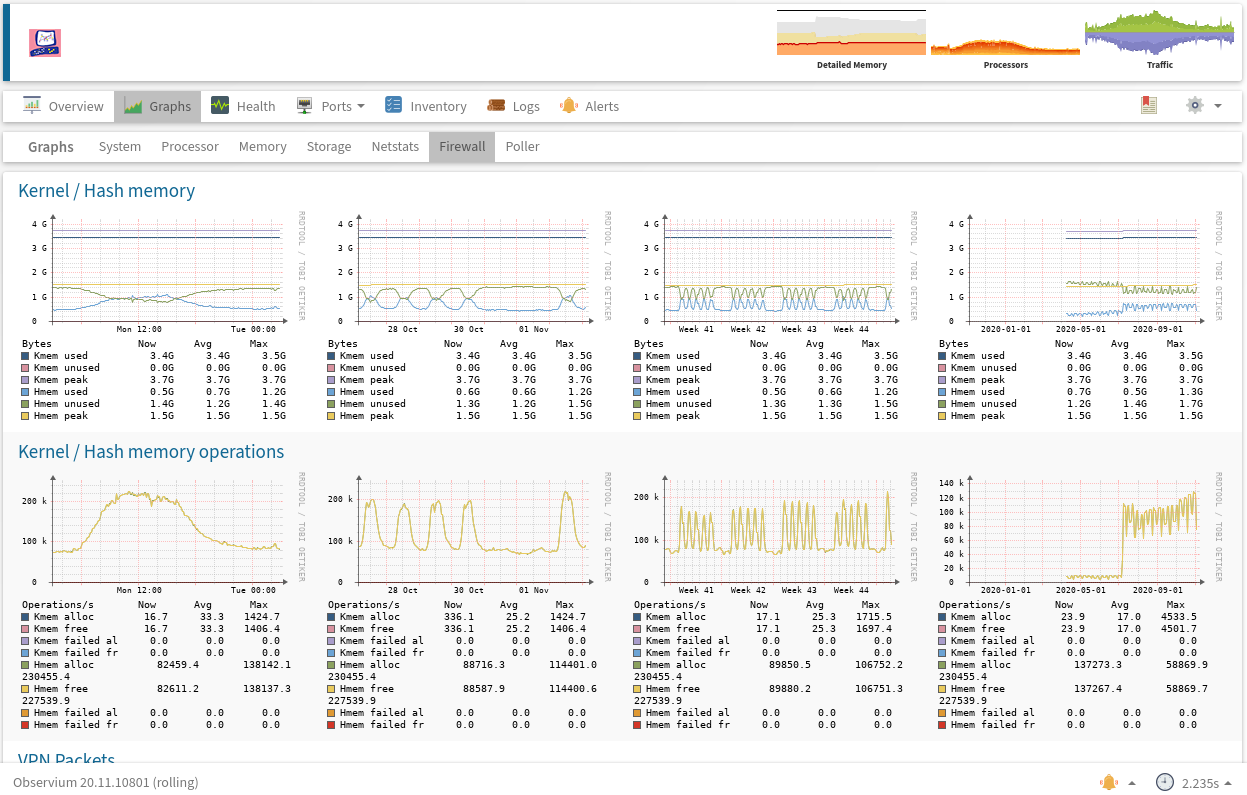
Task: Select the System graphs subtab
Action: [x=120, y=146]
